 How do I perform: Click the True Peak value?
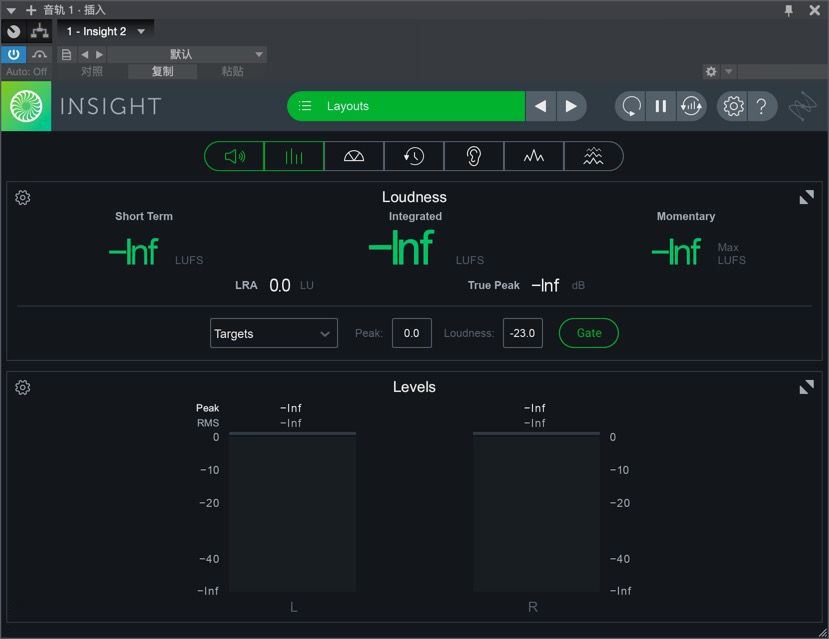[x=545, y=285]
